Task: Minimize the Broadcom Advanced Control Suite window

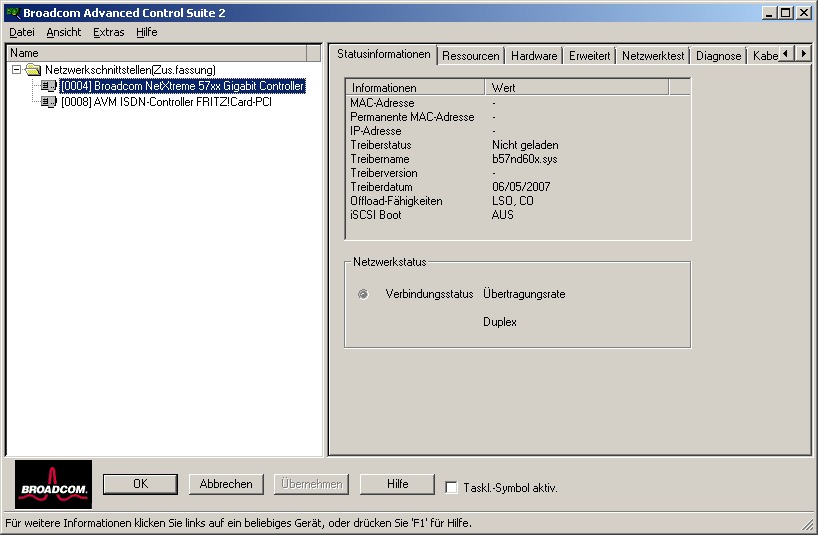Action: [x=768, y=13]
